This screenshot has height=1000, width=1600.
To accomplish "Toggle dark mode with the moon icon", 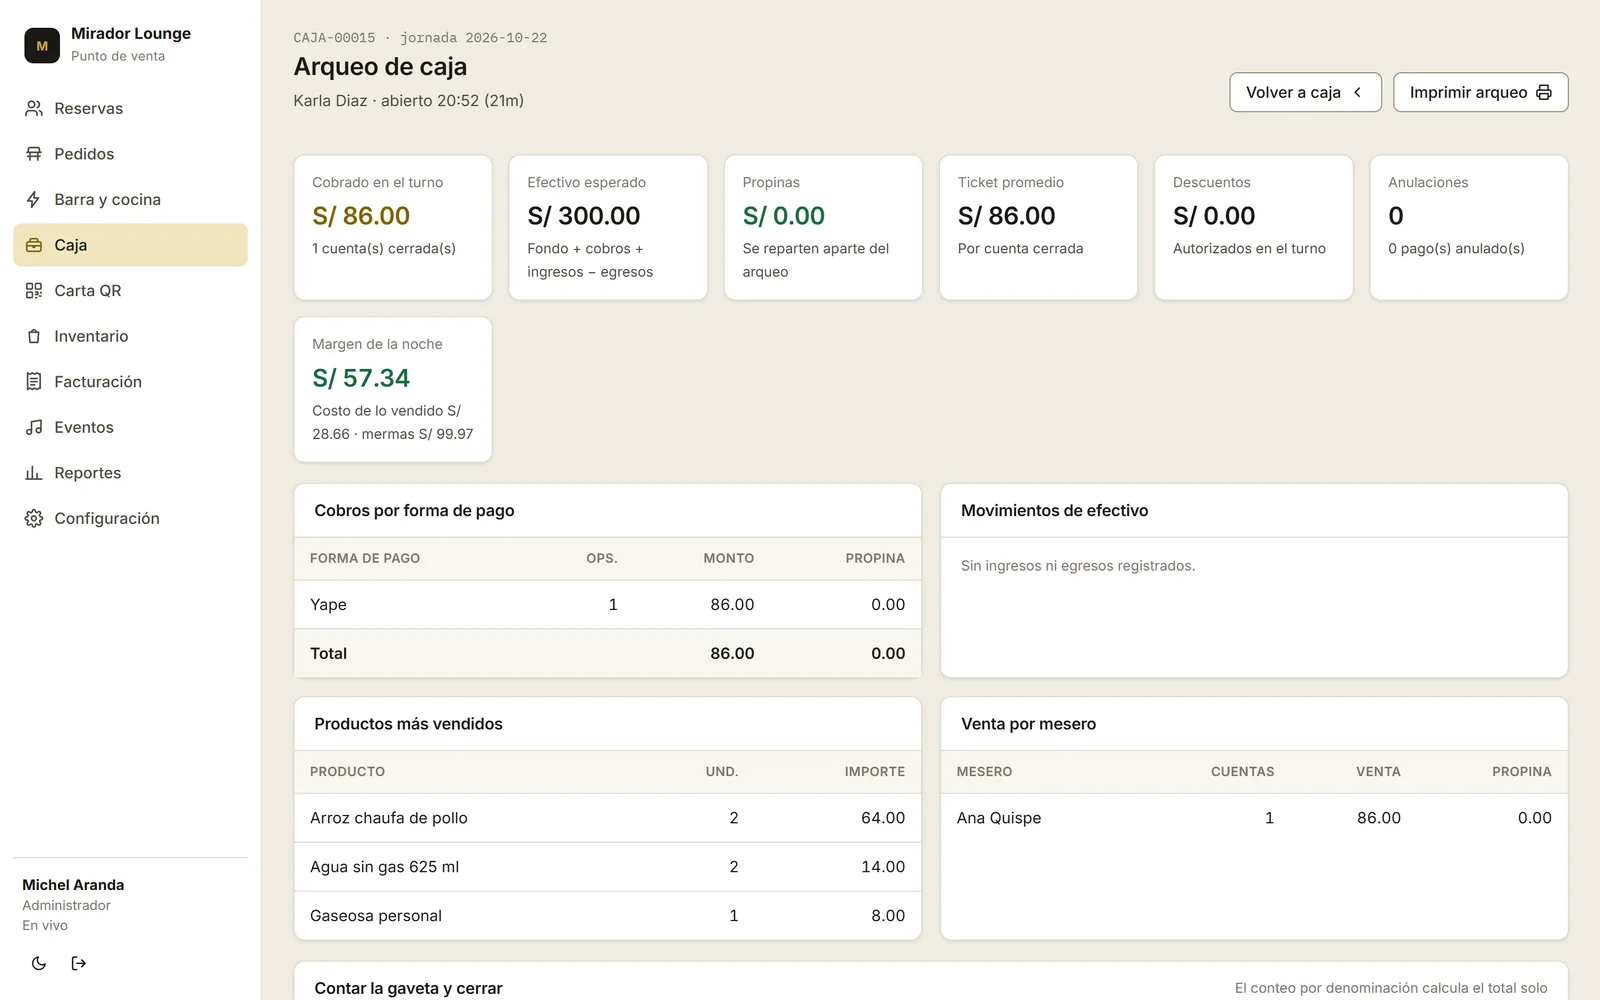I will [39, 963].
